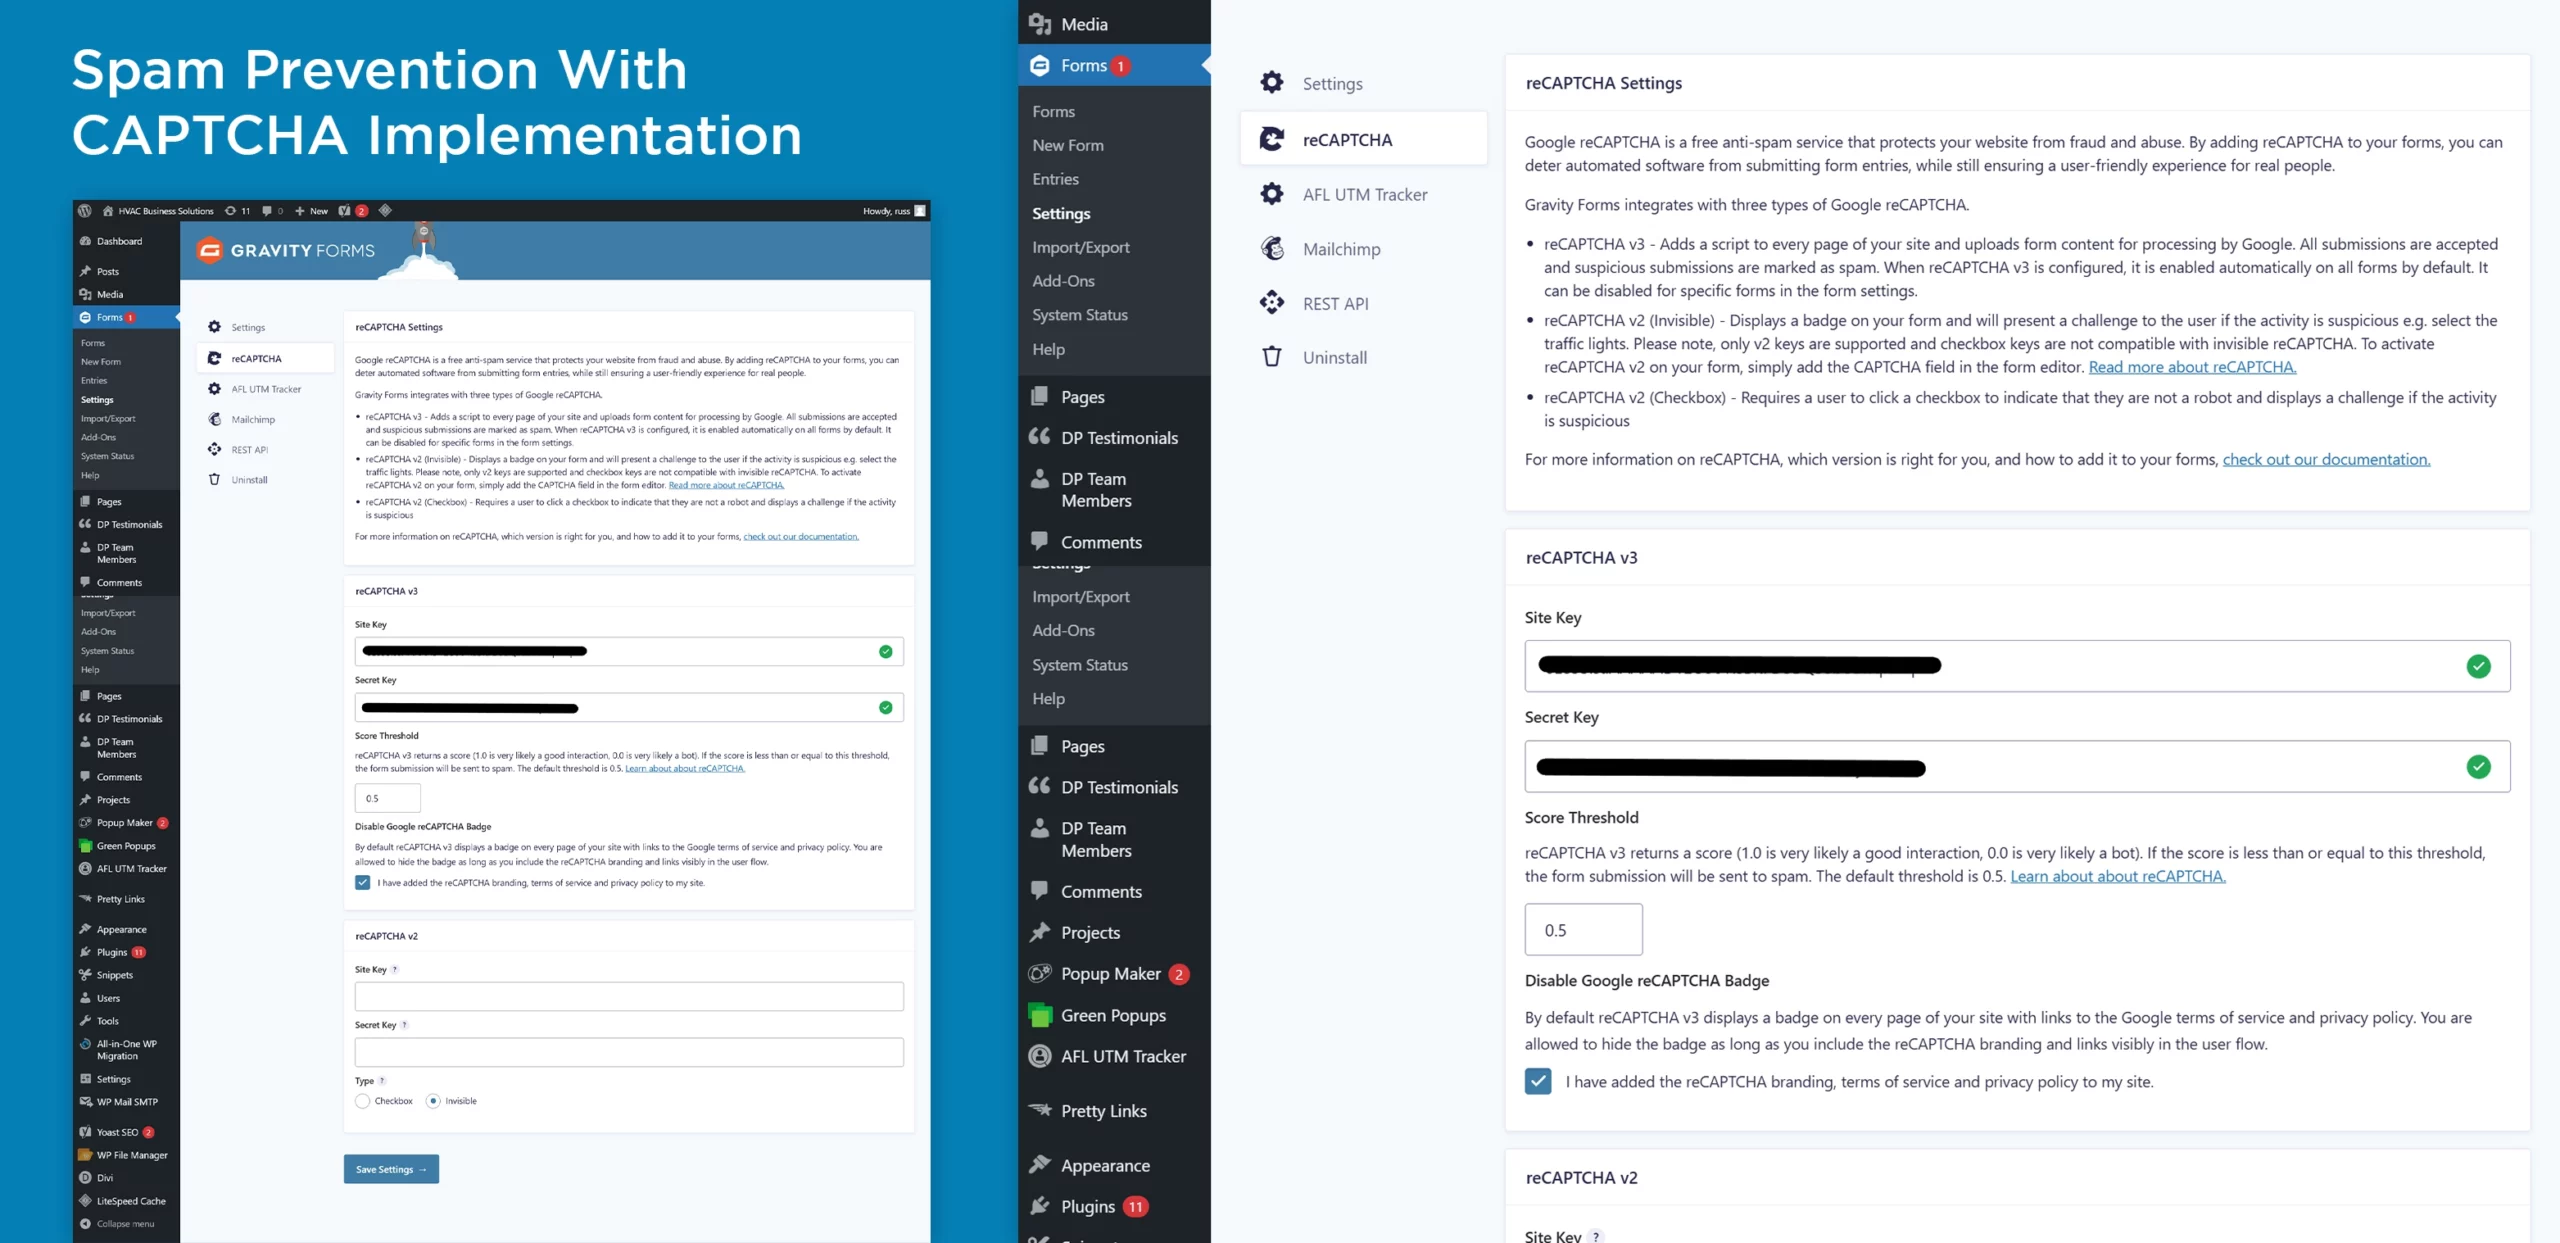This screenshot has width=2560, height=1243.
Task: Click the 0.5 threshold field in small screenshot
Action: tap(387, 798)
